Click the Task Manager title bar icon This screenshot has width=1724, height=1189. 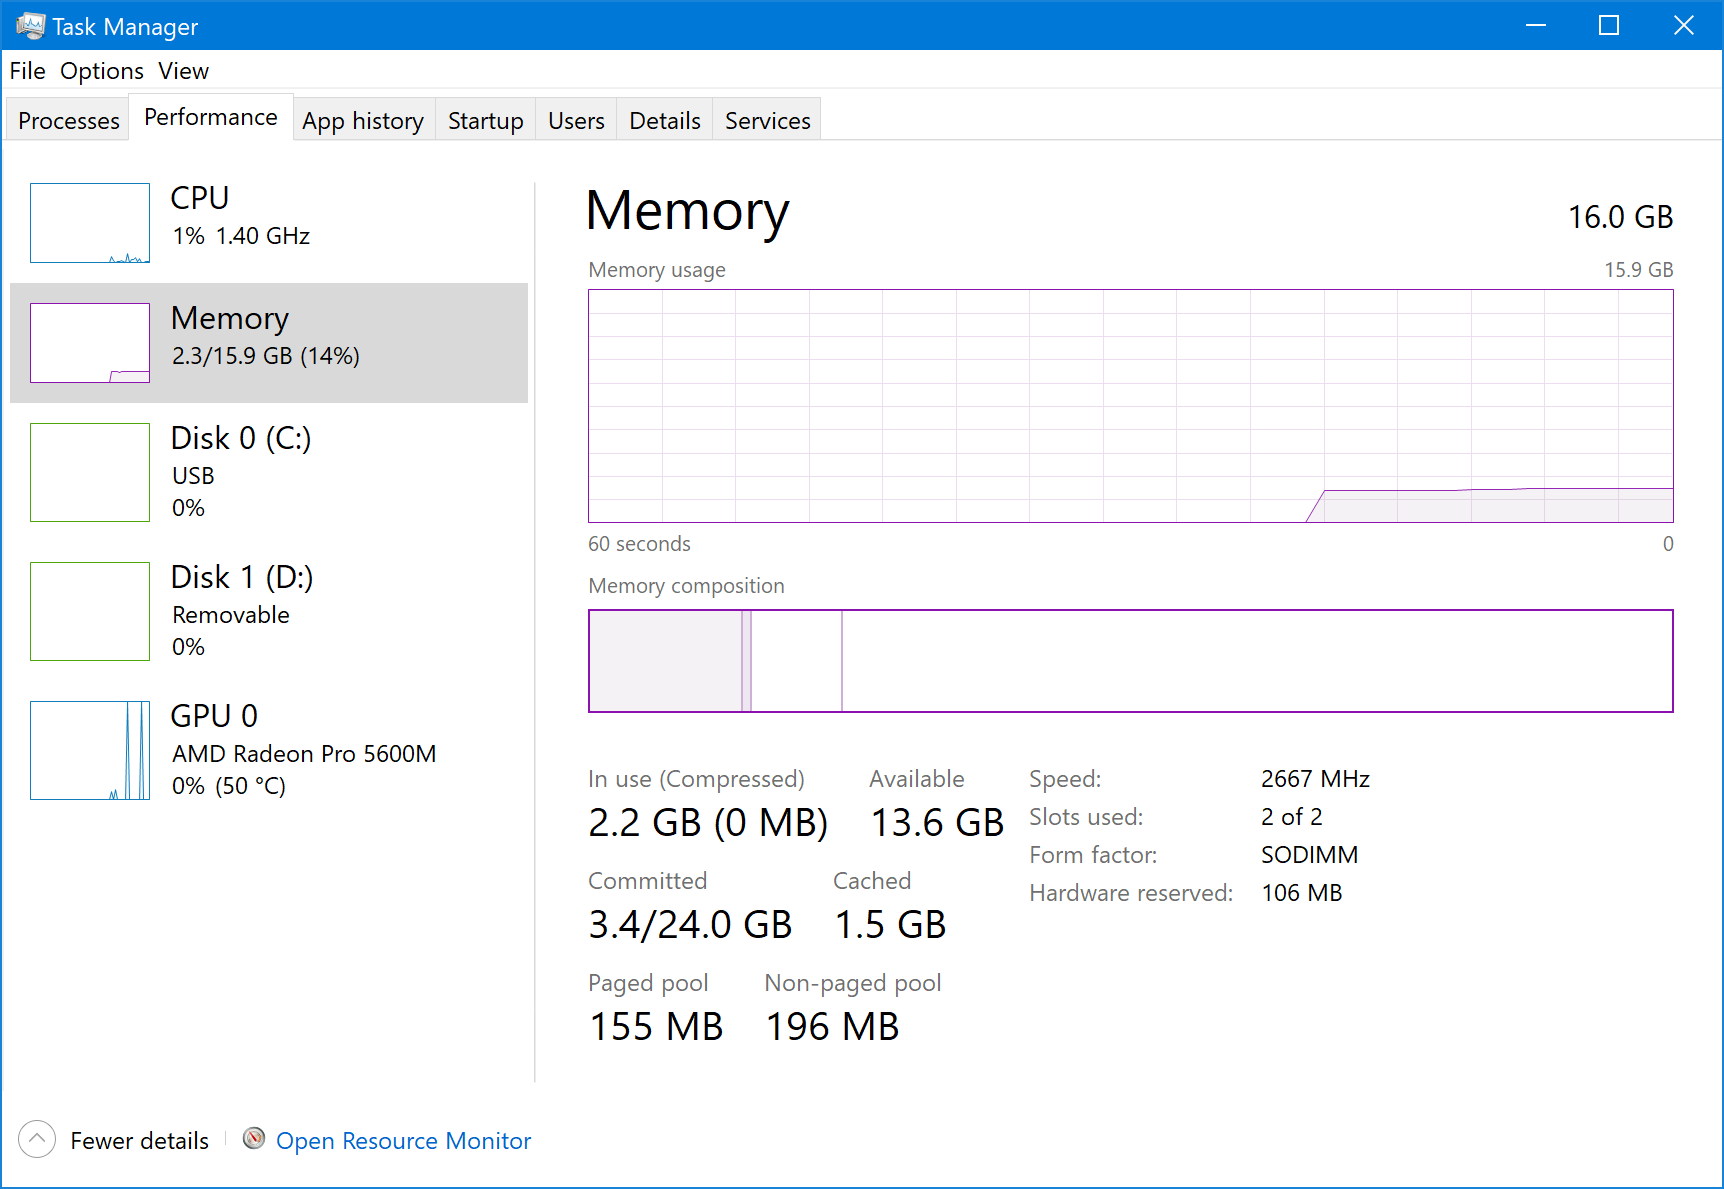(30, 26)
